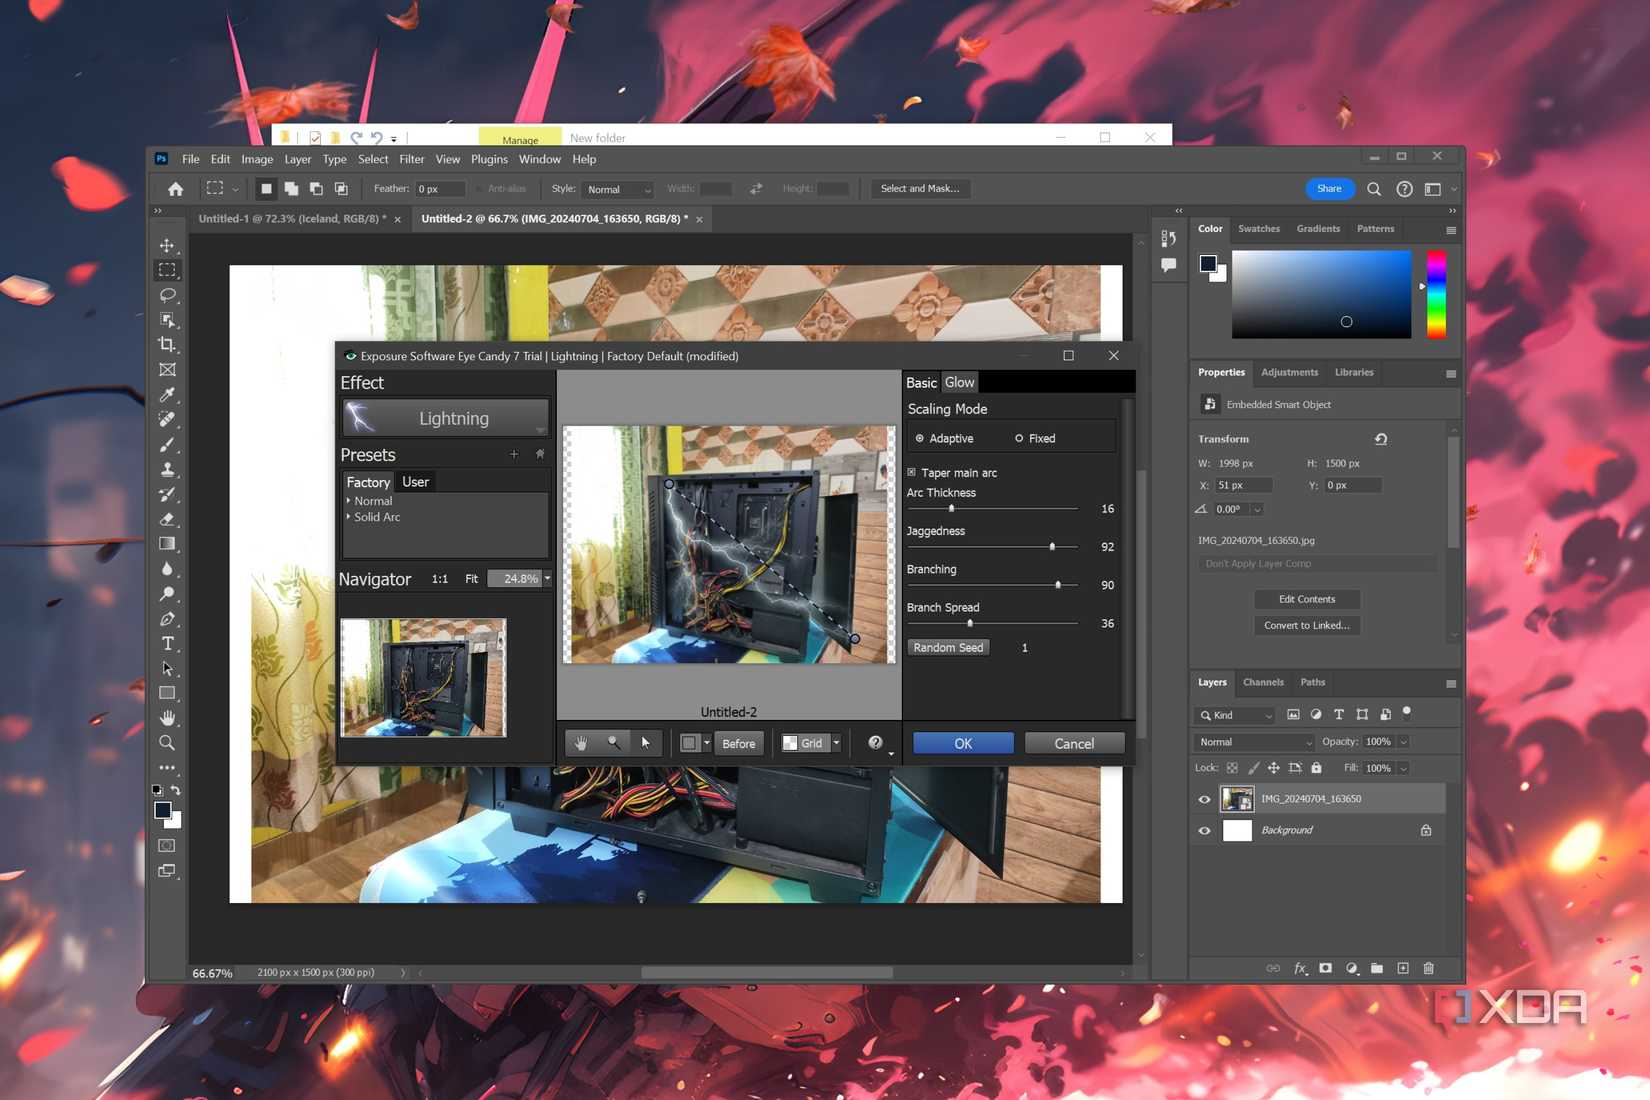Viewport: 1650px width, 1100px height.
Task: Click the Feather input field
Action: coord(441,189)
